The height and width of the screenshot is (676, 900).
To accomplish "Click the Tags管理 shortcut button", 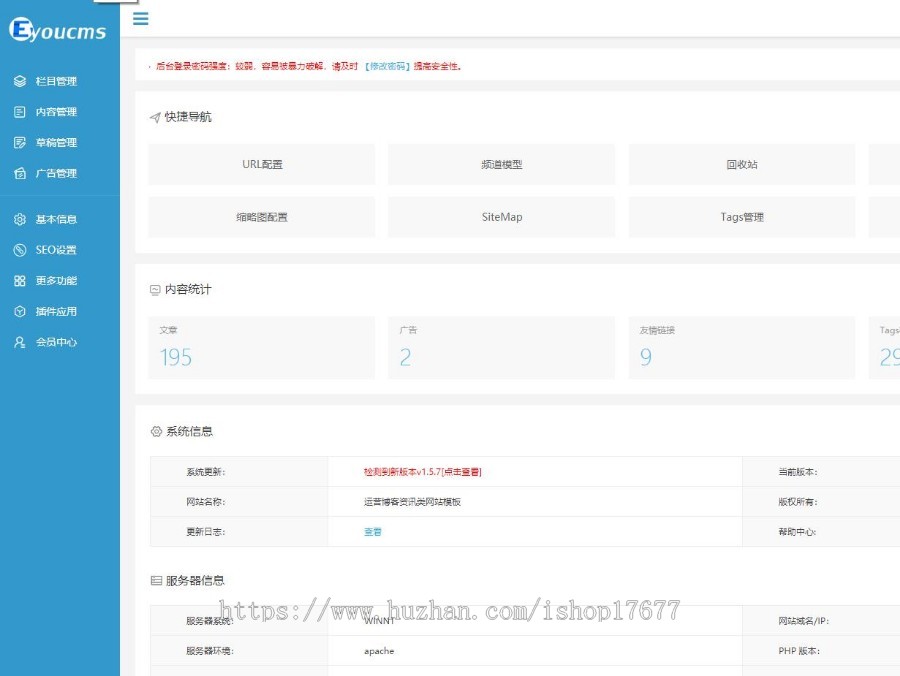I will pyautogui.click(x=742, y=217).
